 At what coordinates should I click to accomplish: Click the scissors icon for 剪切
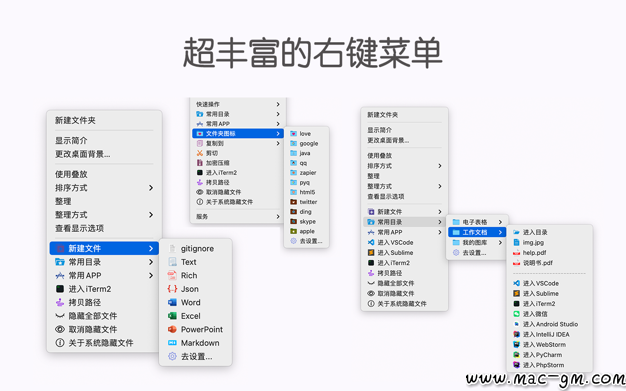tap(200, 153)
